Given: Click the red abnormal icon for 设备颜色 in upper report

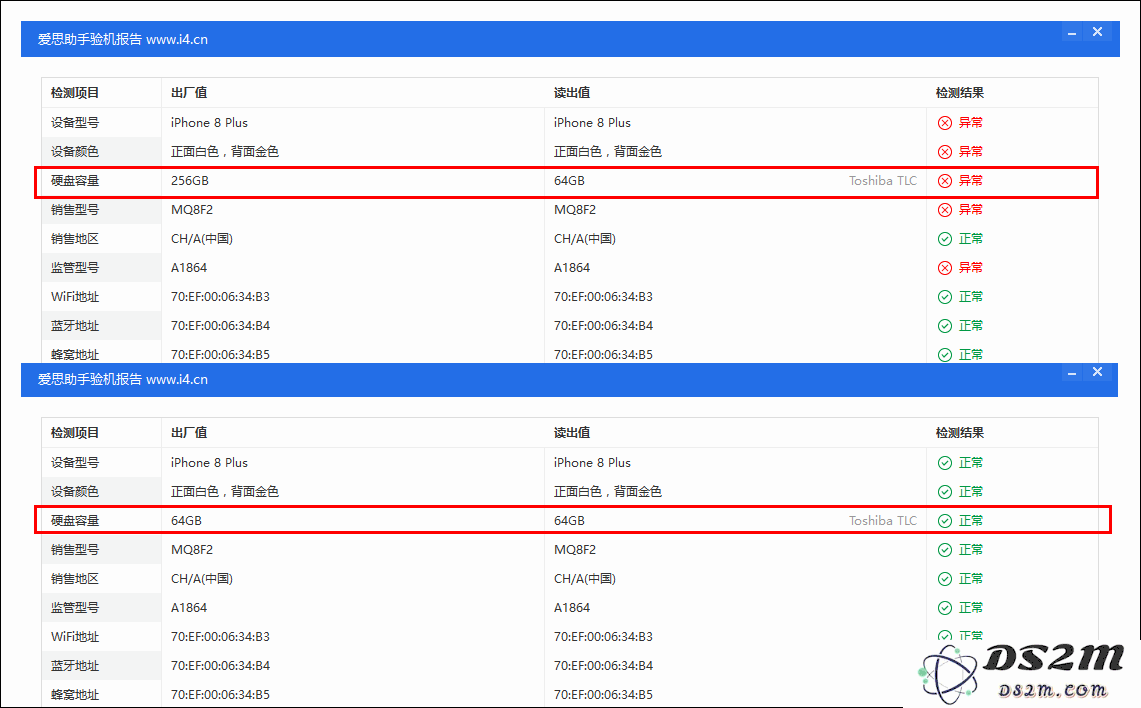Looking at the screenshot, I should point(945,152).
